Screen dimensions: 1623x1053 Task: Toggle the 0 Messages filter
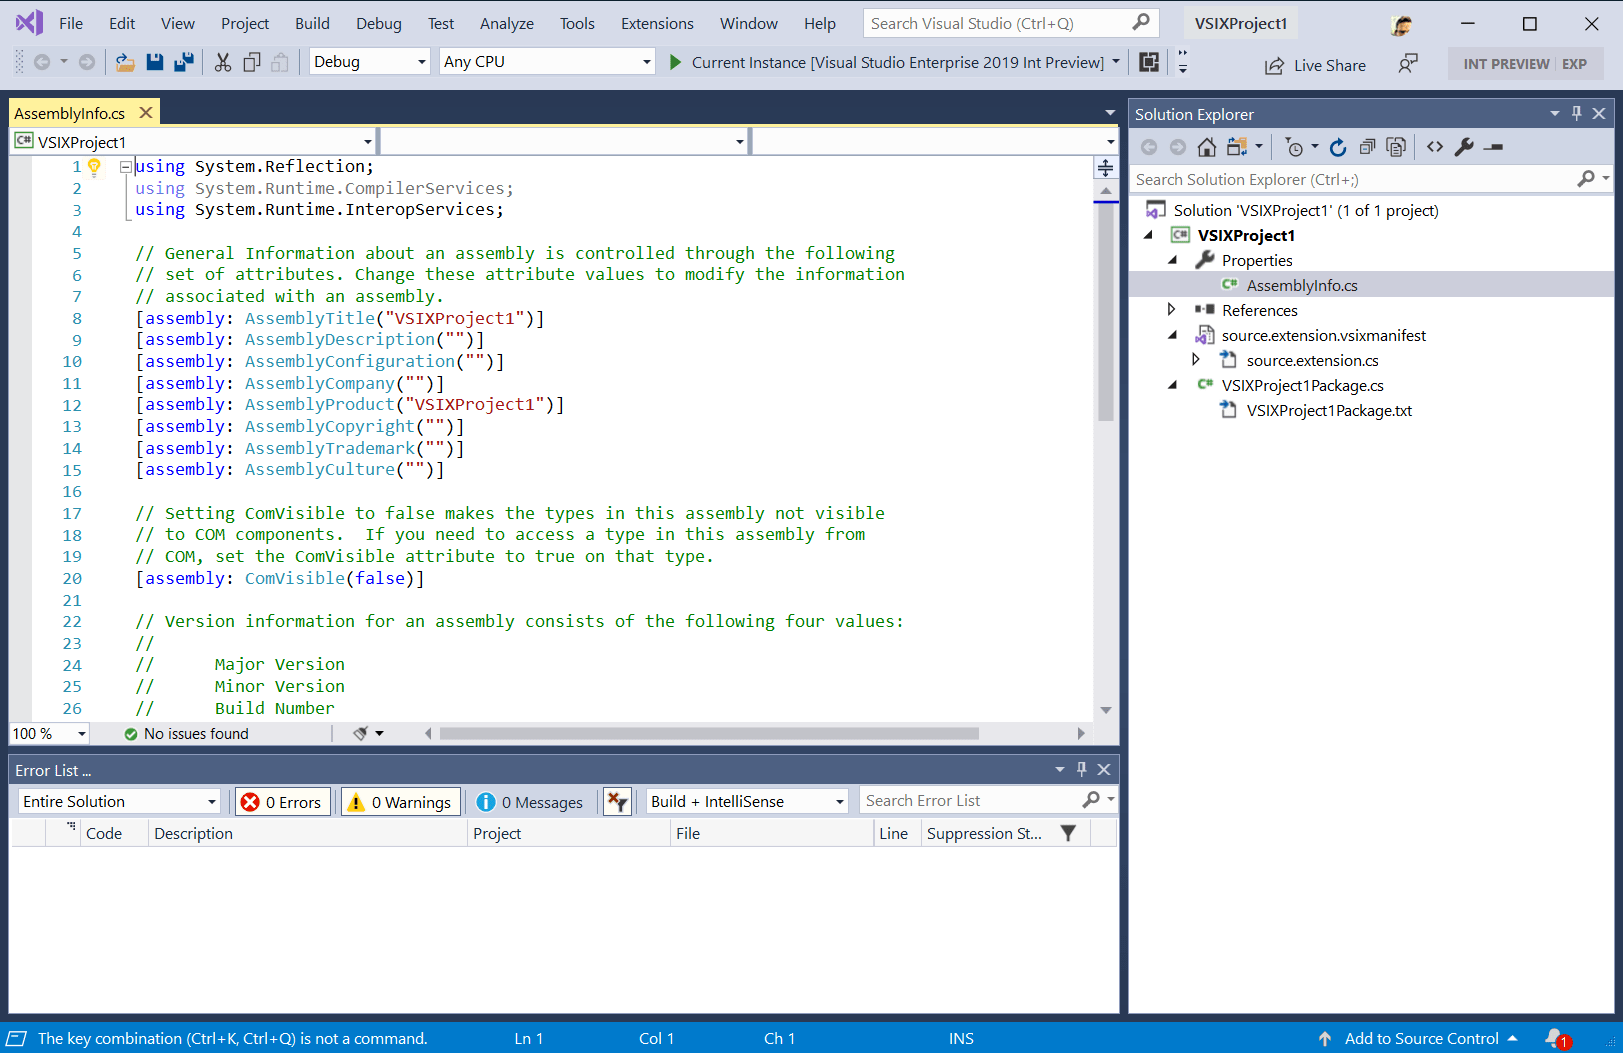(x=530, y=802)
